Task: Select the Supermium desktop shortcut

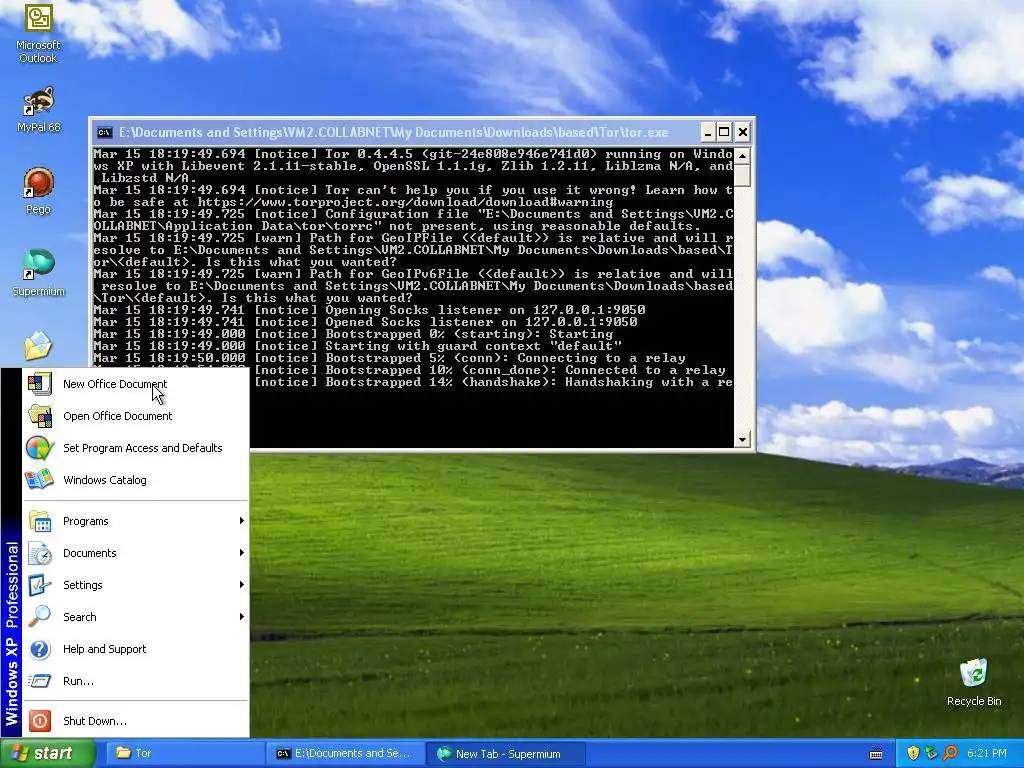Action: [38, 273]
